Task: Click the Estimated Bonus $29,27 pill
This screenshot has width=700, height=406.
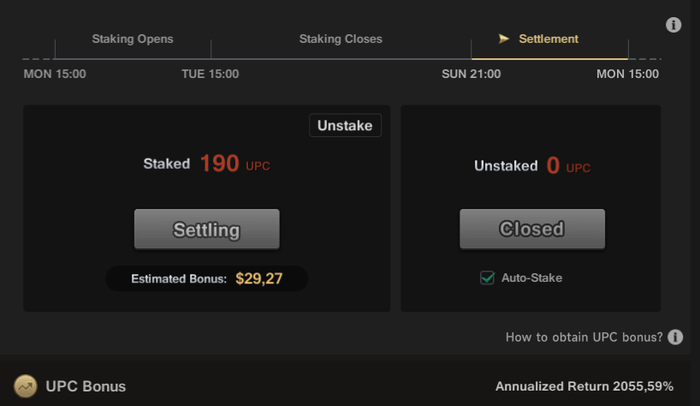Action: (207, 279)
